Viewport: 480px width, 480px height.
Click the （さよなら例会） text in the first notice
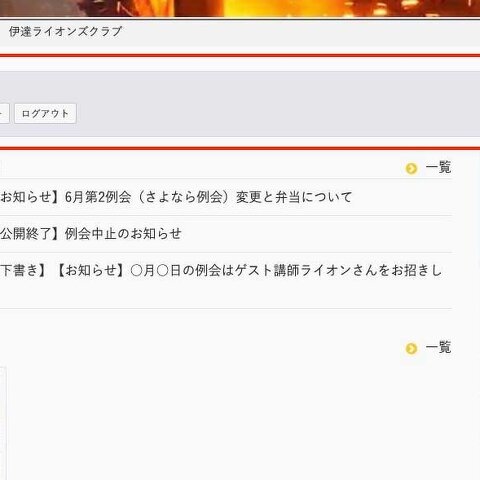[x=184, y=197]
